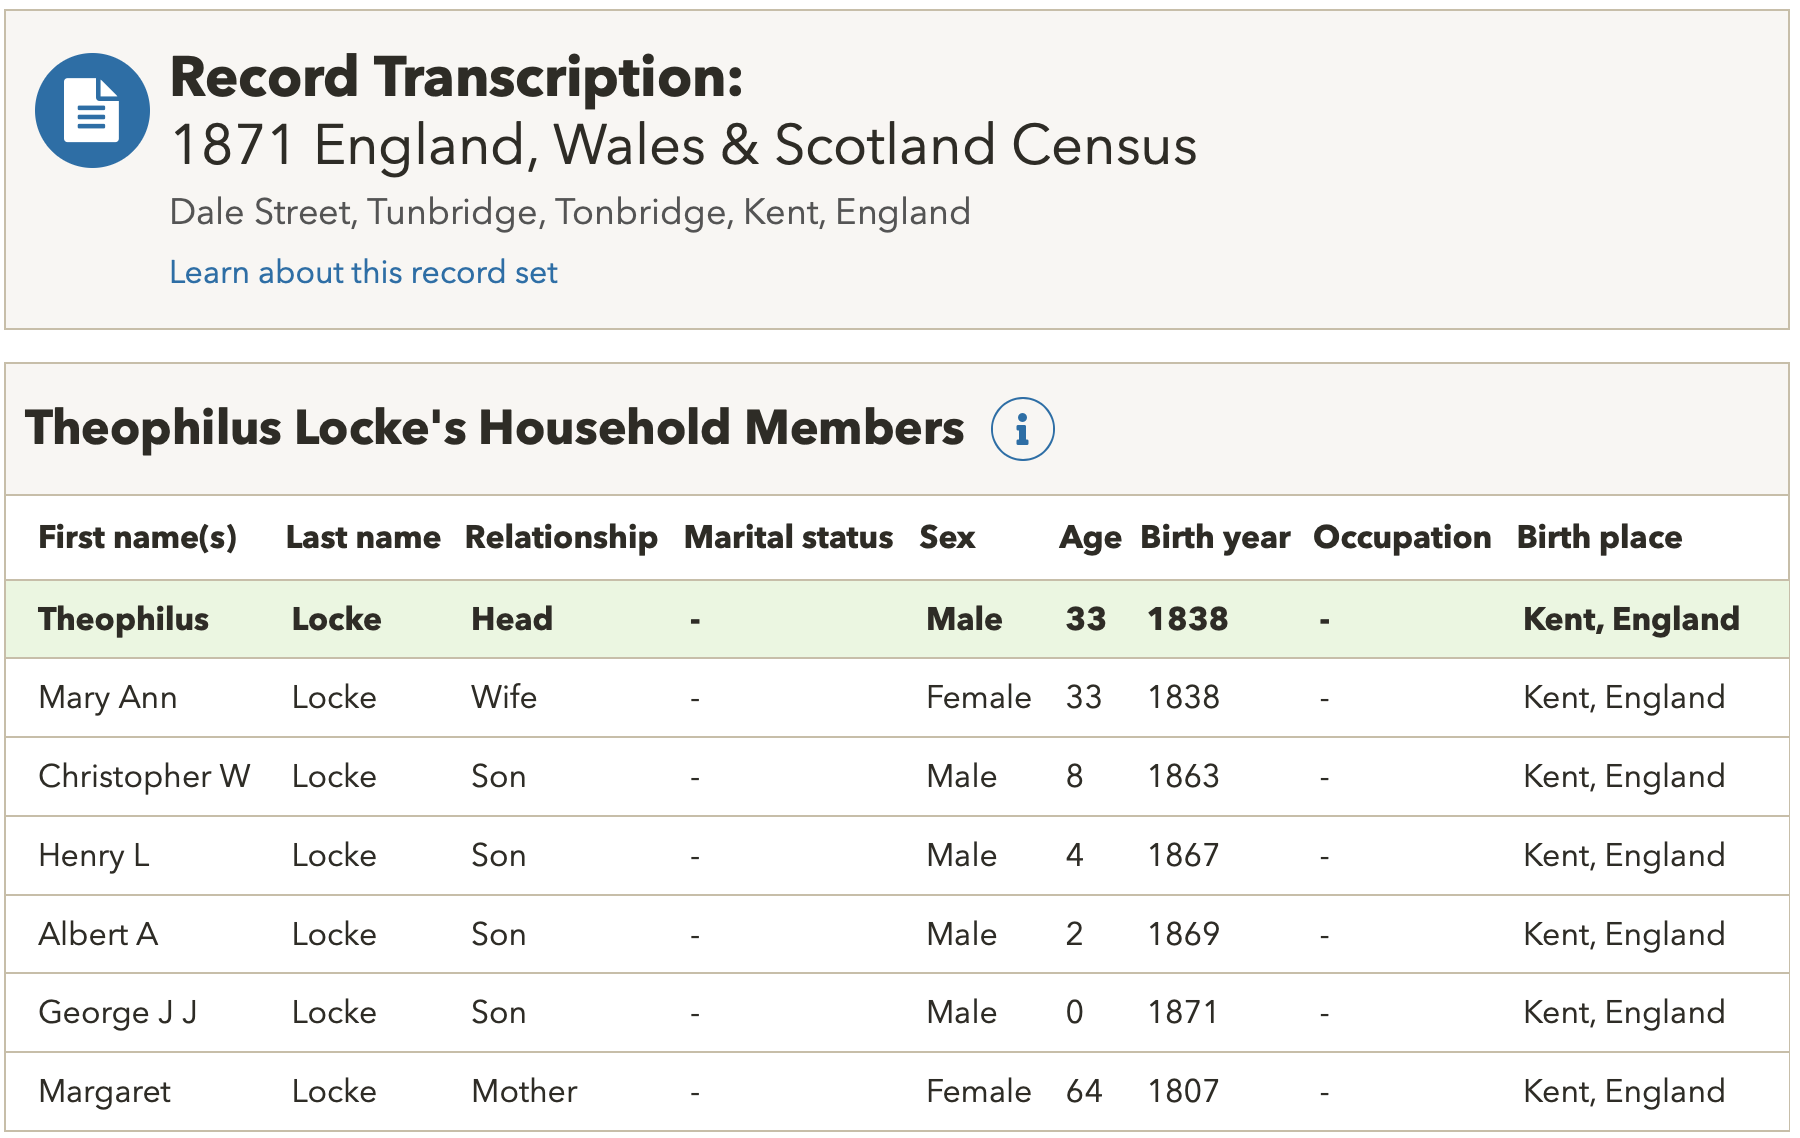Click the 'Record Transcription:' heading
This screenshot has height=1138, width=1800.
(x=456, y=77)
